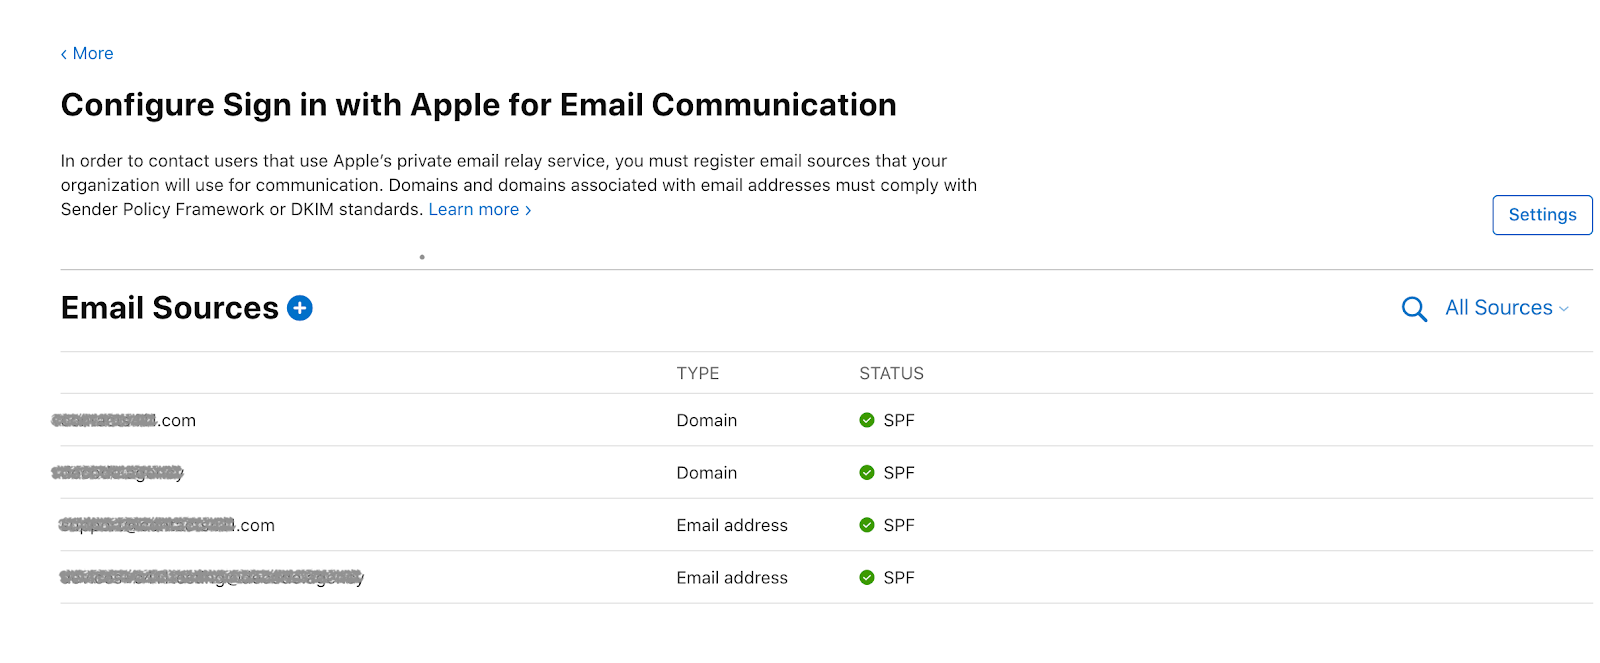The width and height of the screenshot is (1600, 663).
Task: Follow the Learn more link
Action: pos(474,209)
